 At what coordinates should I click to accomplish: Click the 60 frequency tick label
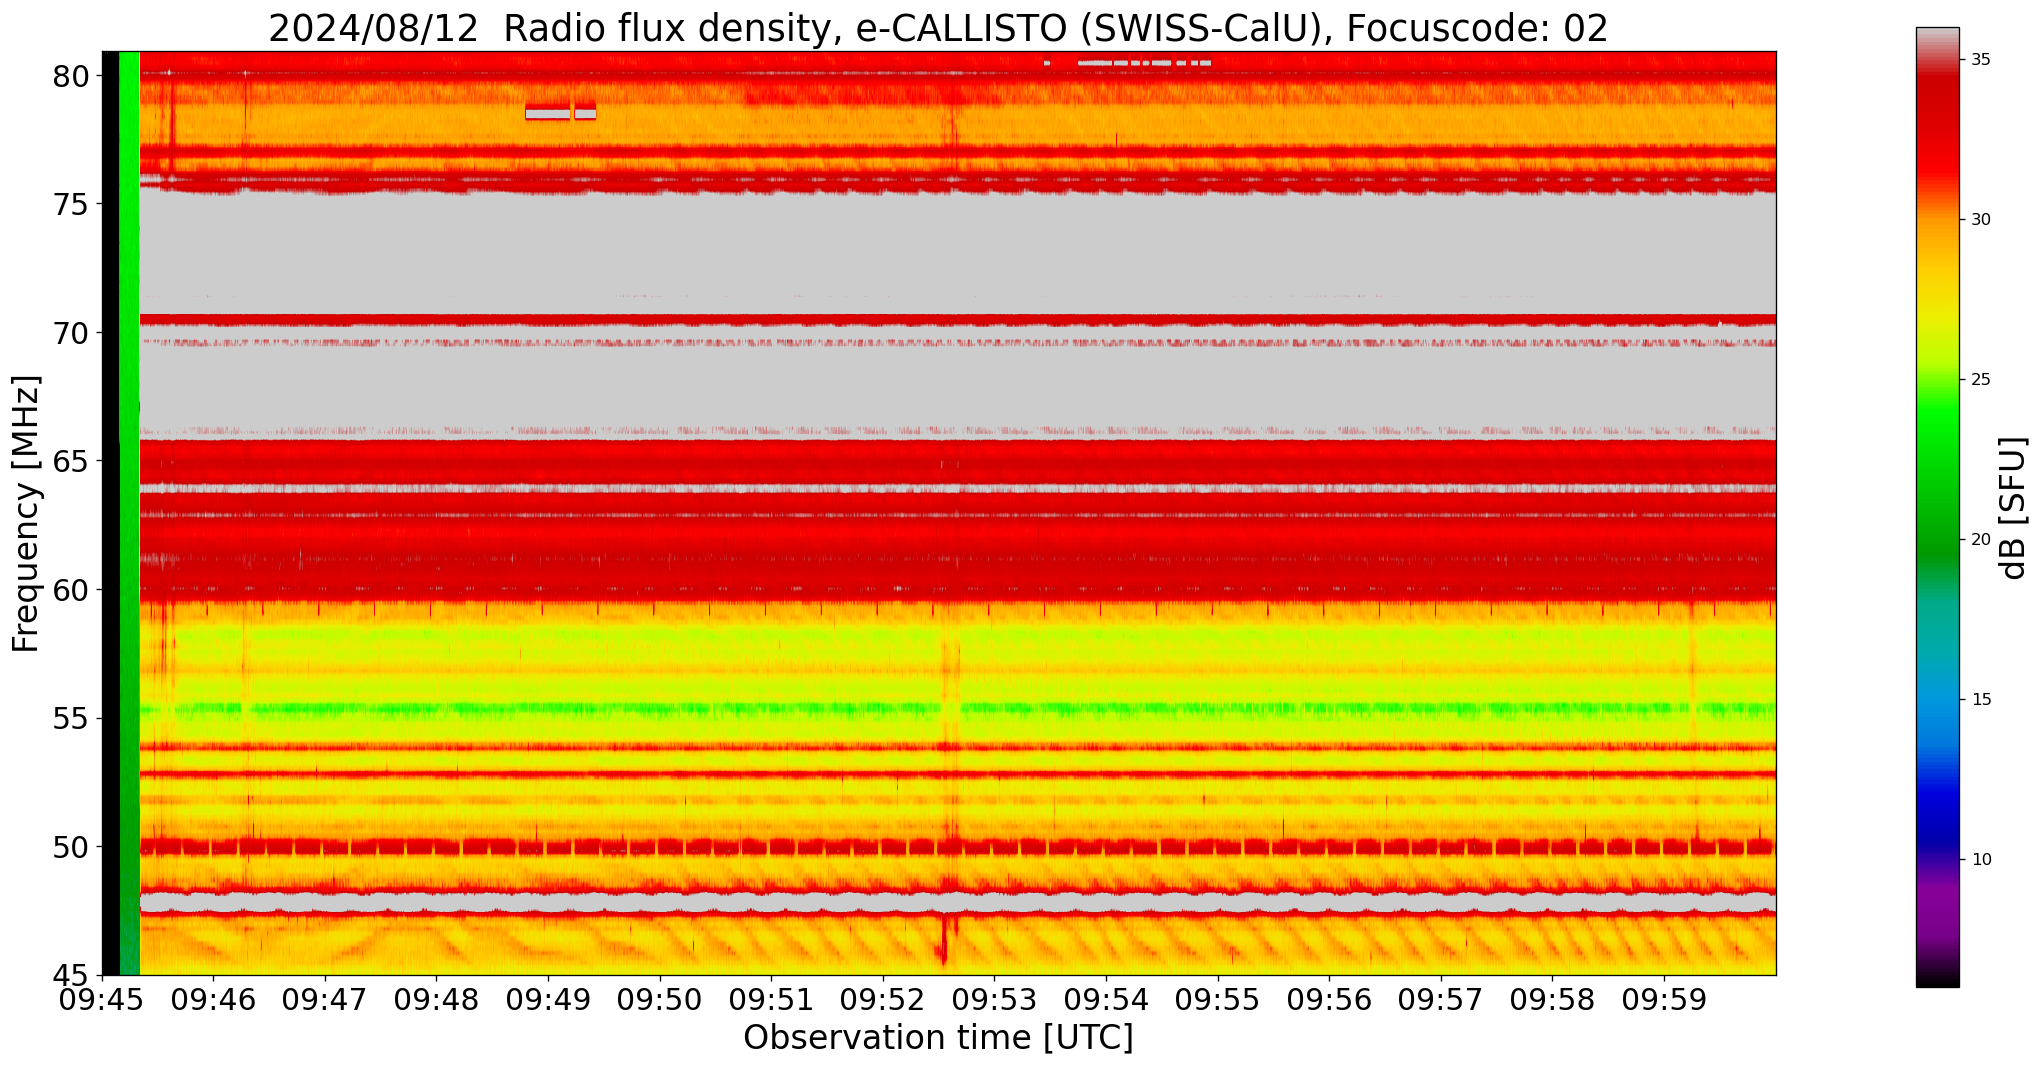coord(71,590)
